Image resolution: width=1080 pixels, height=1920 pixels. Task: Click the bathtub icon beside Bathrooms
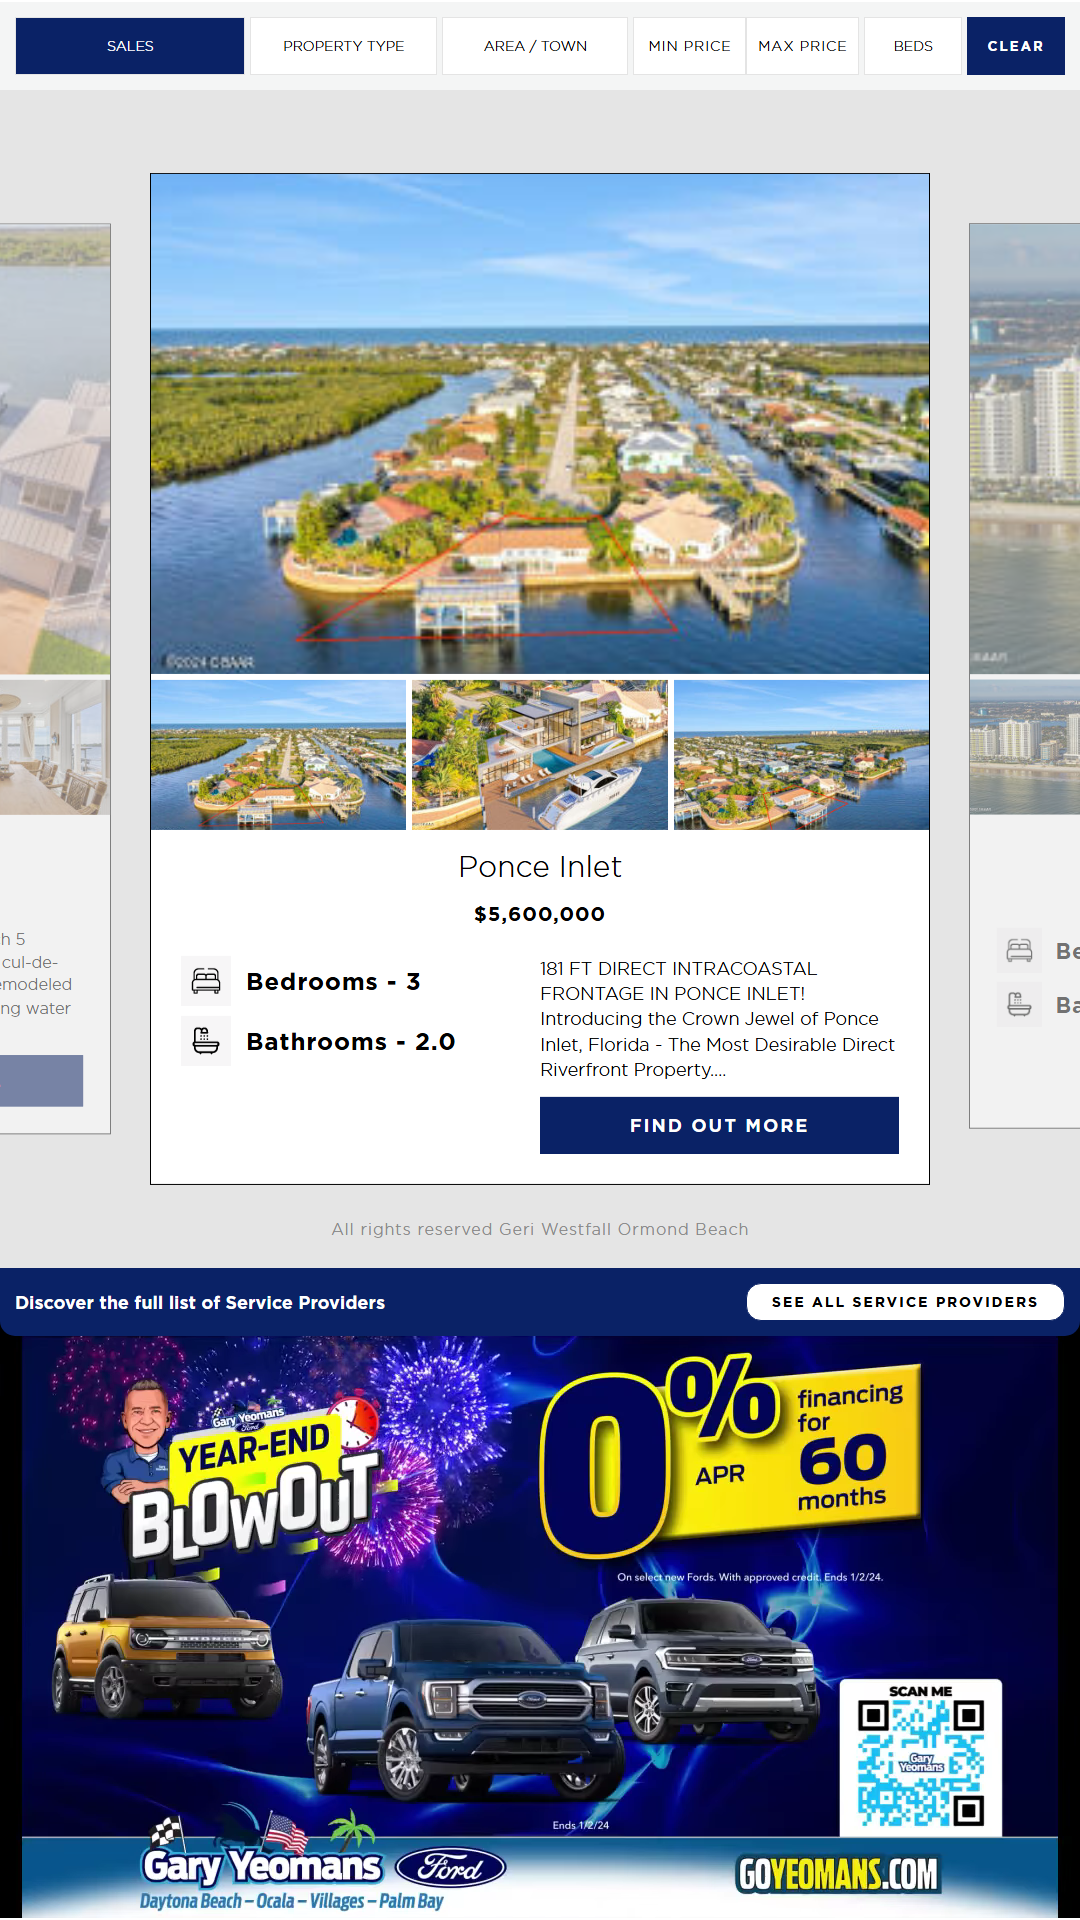pos(206,1041)
